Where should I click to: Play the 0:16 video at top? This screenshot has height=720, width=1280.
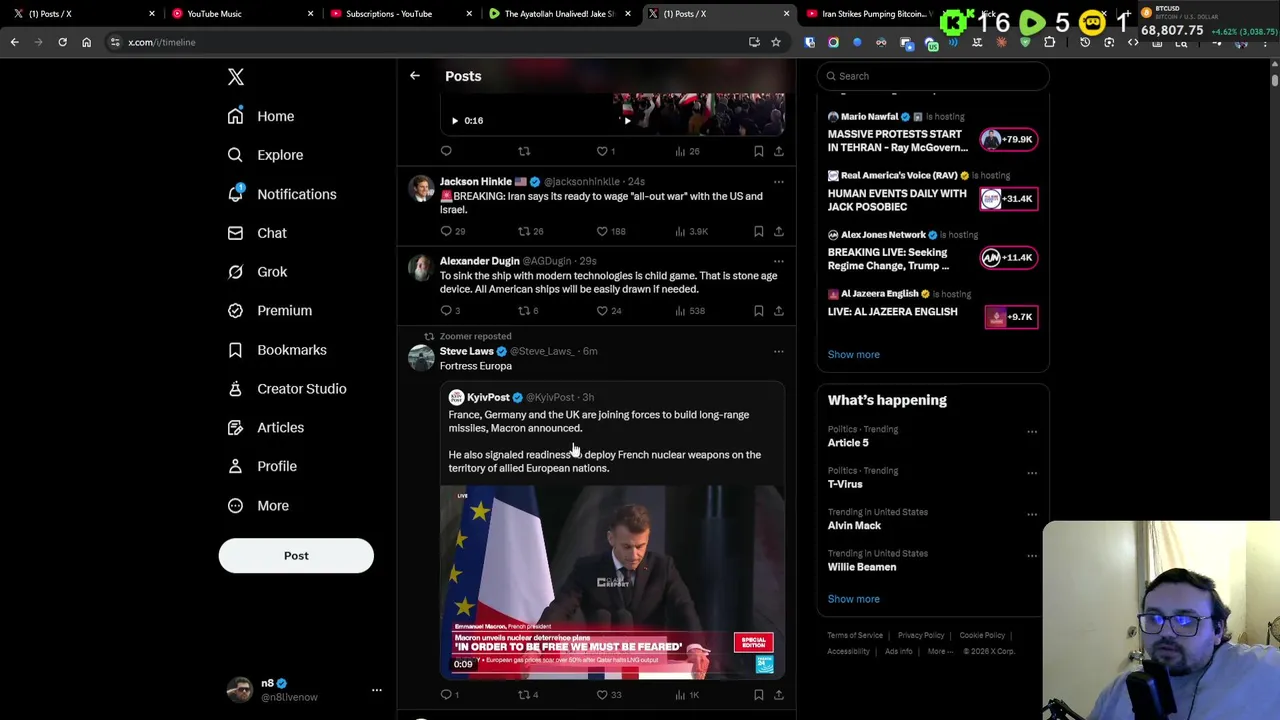[x=455, y=121]
